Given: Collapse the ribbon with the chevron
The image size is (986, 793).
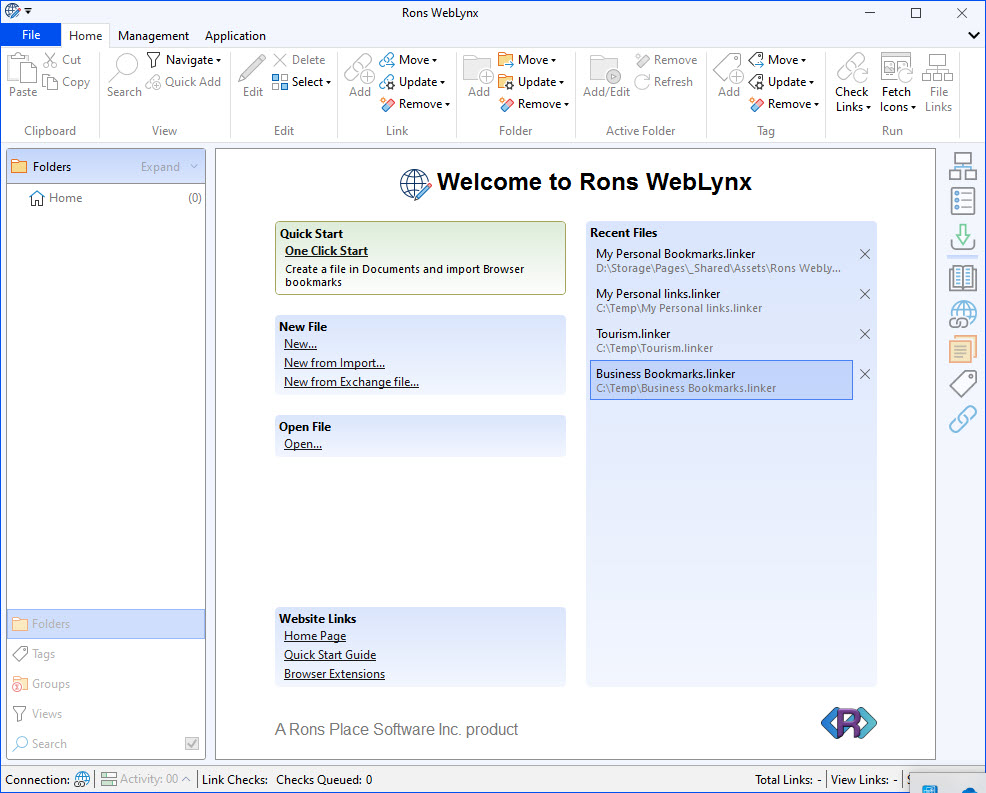Looking at the screenshot, I should (x=973, y=36).
